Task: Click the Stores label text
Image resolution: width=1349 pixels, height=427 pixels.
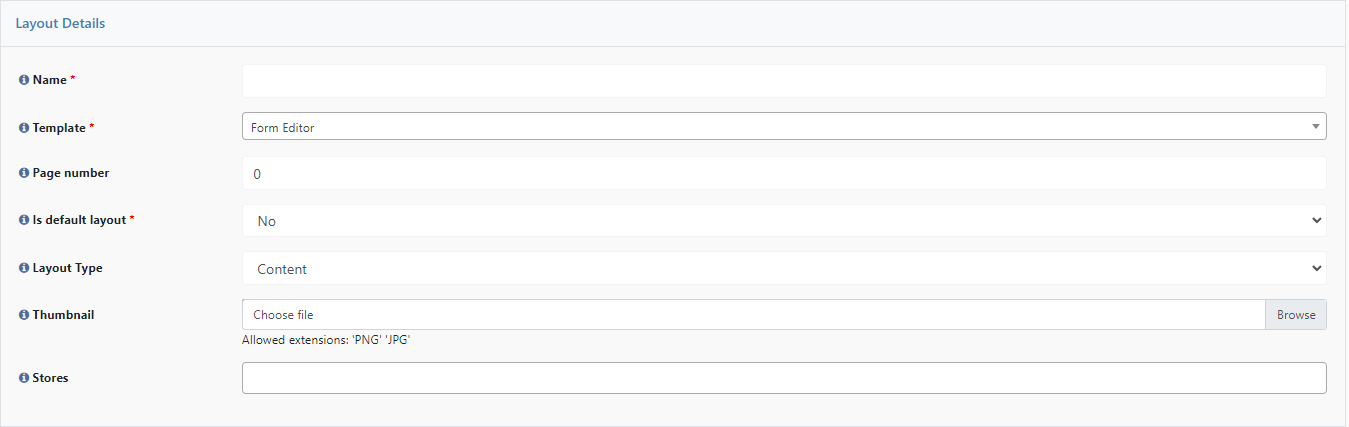Action: (50, 378)
